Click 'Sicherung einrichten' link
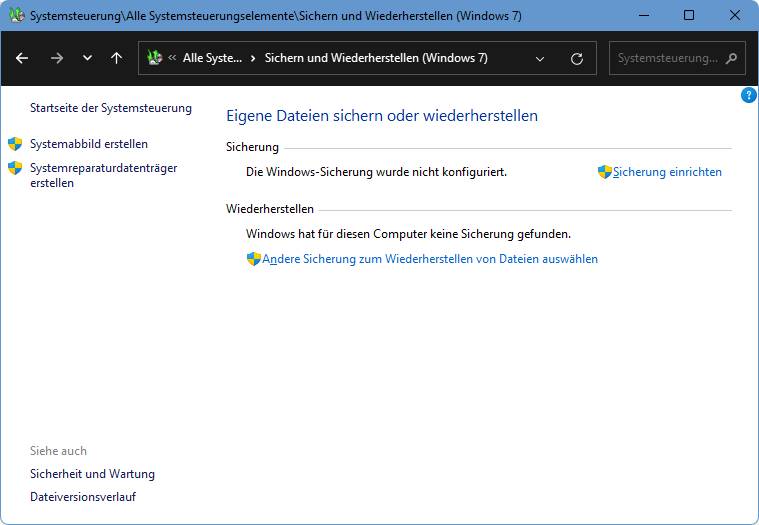This screenshot has width=759, height=525. click(667, 172)
